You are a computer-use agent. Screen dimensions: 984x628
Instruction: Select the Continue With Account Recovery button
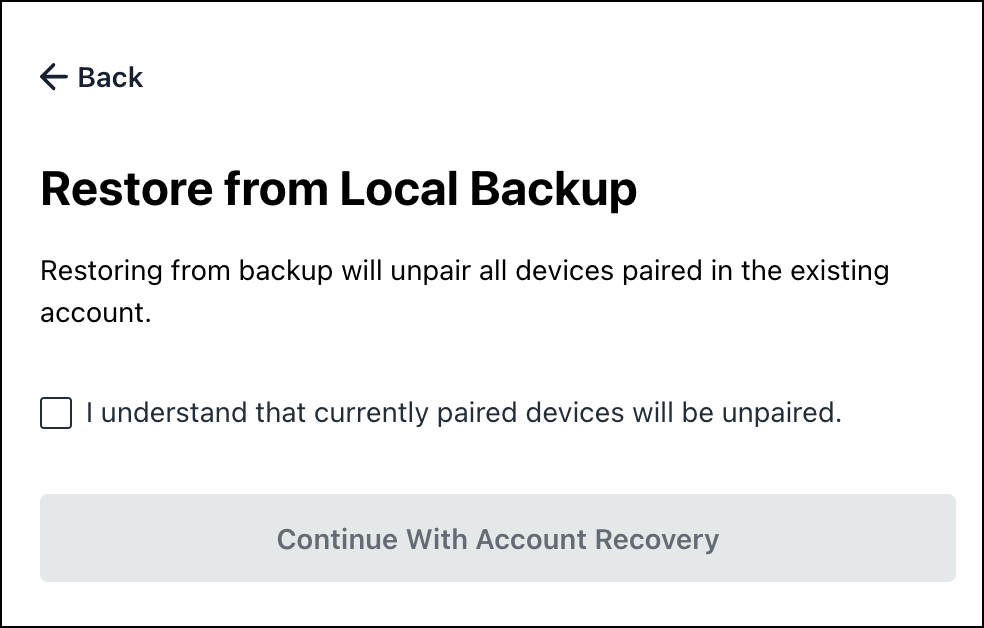point(497,538)
